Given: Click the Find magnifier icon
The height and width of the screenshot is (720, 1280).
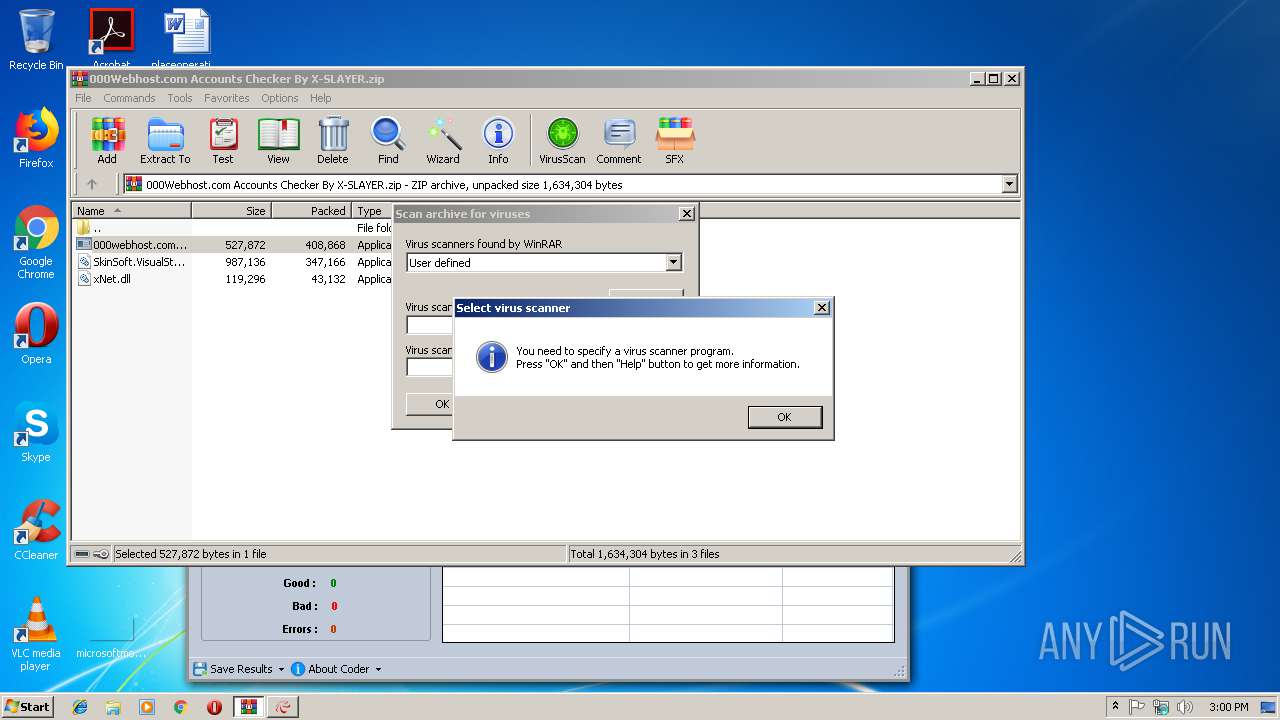Looking at the screenshot, I should coord(388,140).
